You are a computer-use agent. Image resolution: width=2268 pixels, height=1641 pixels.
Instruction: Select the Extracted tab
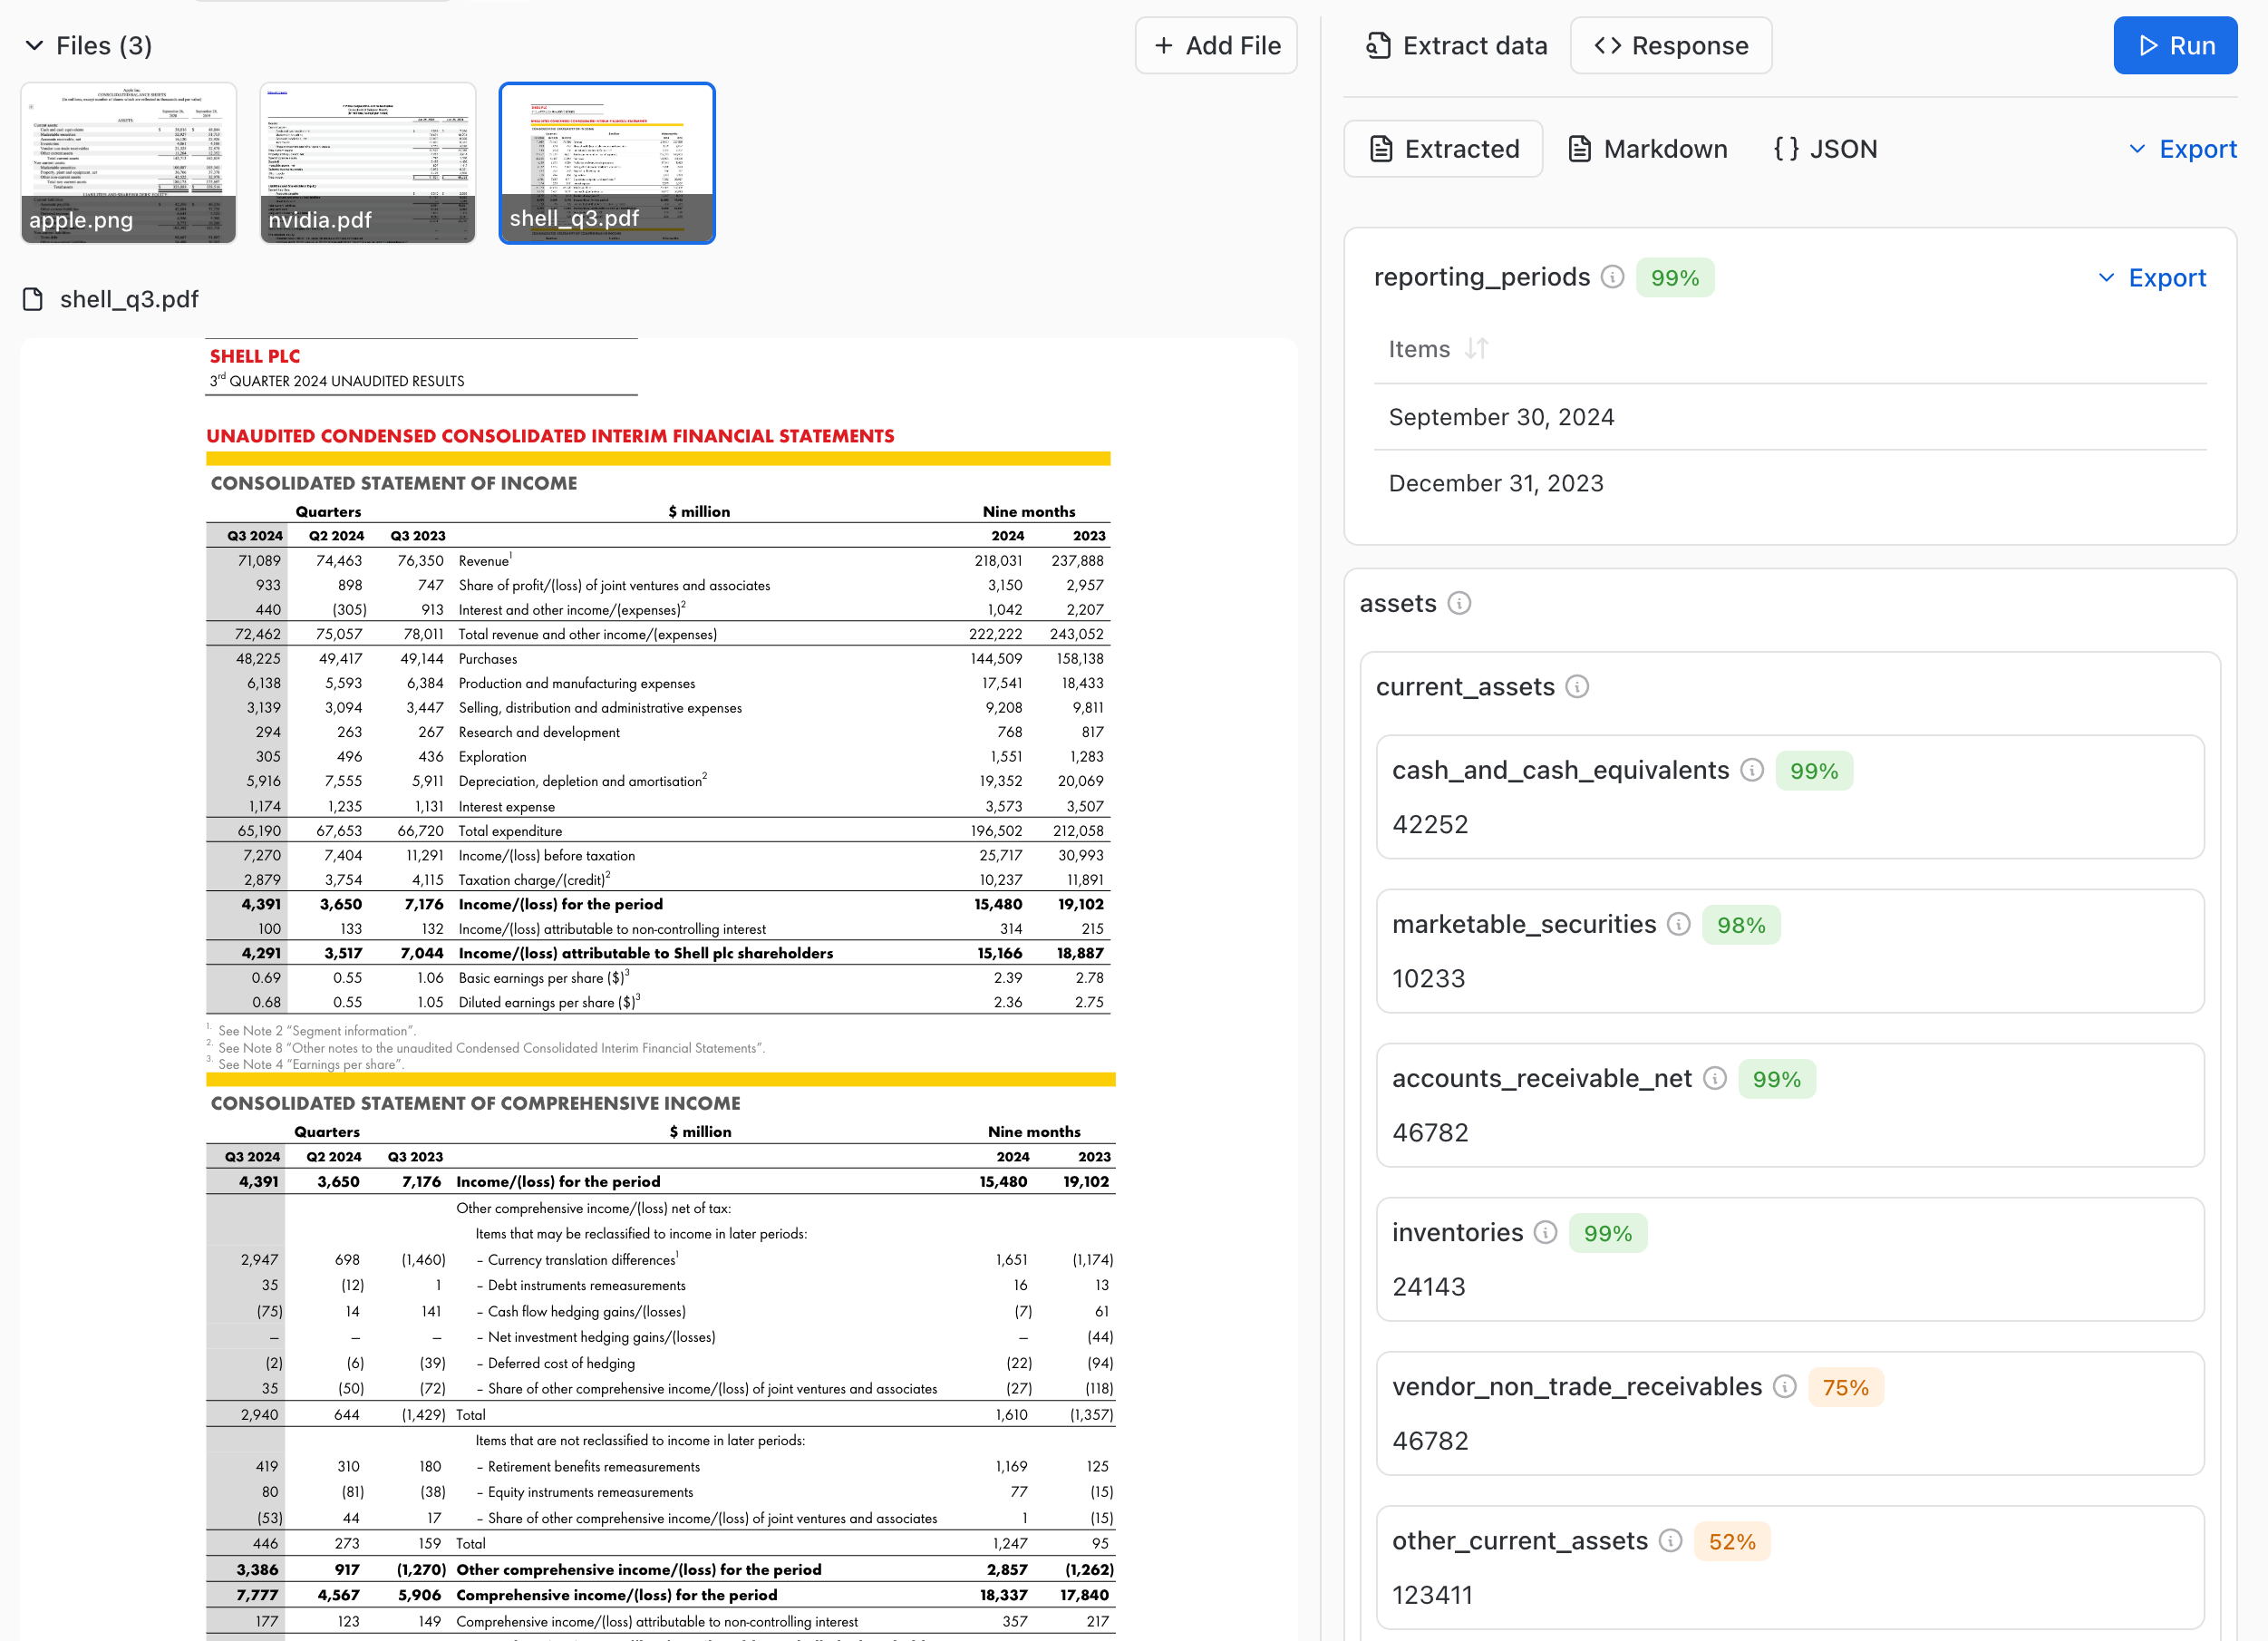[1443, 149]
